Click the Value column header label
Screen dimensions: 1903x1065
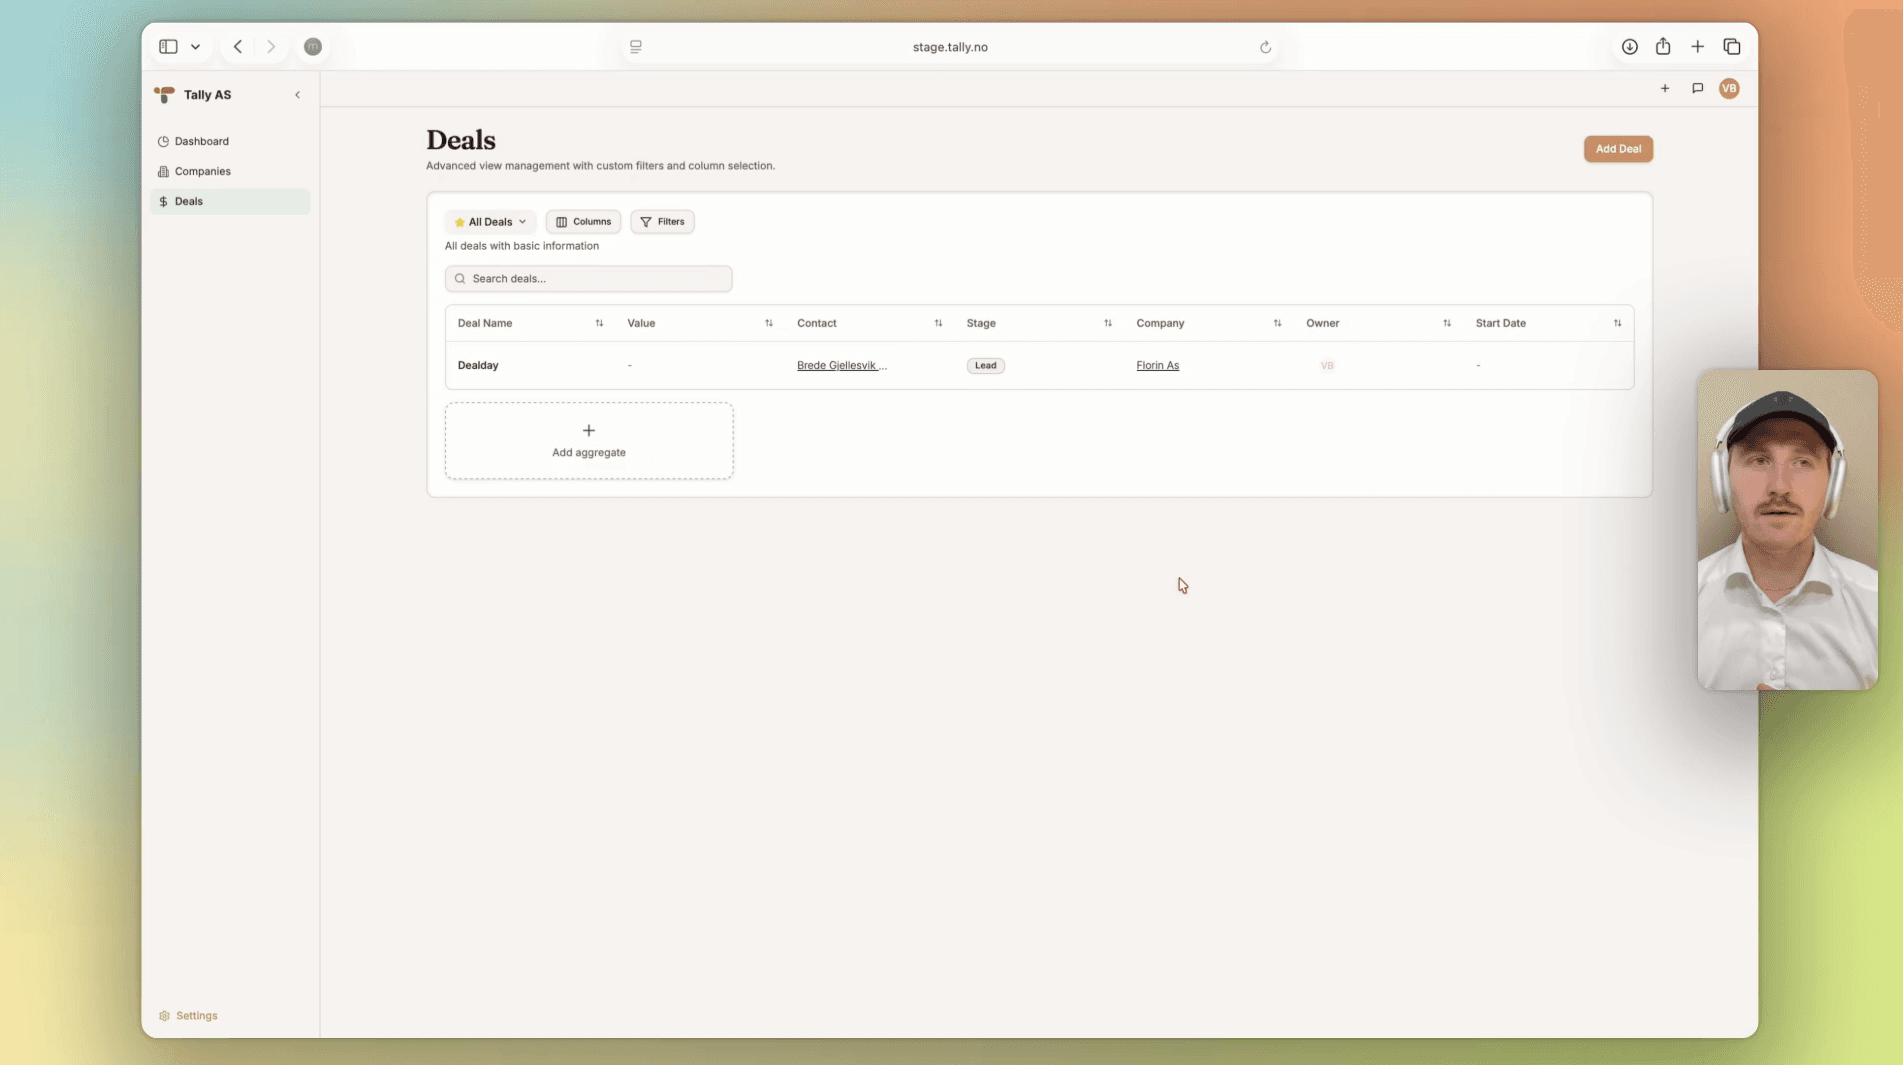[641, 323]
